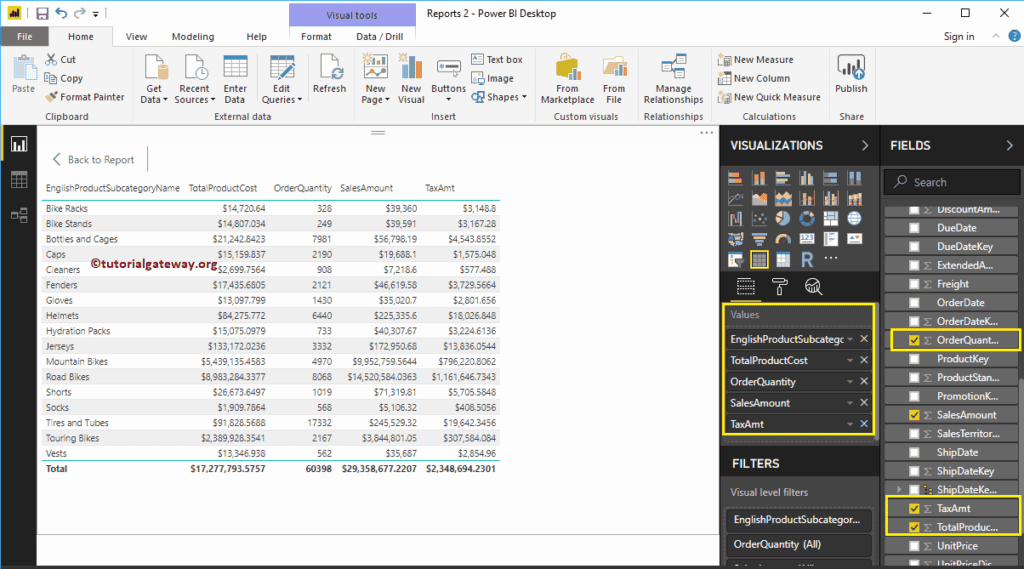The height and width of the screenshot is (569, 1024).
Task: Open the Analytics magnifier pane icon
Action: [814, 287]
